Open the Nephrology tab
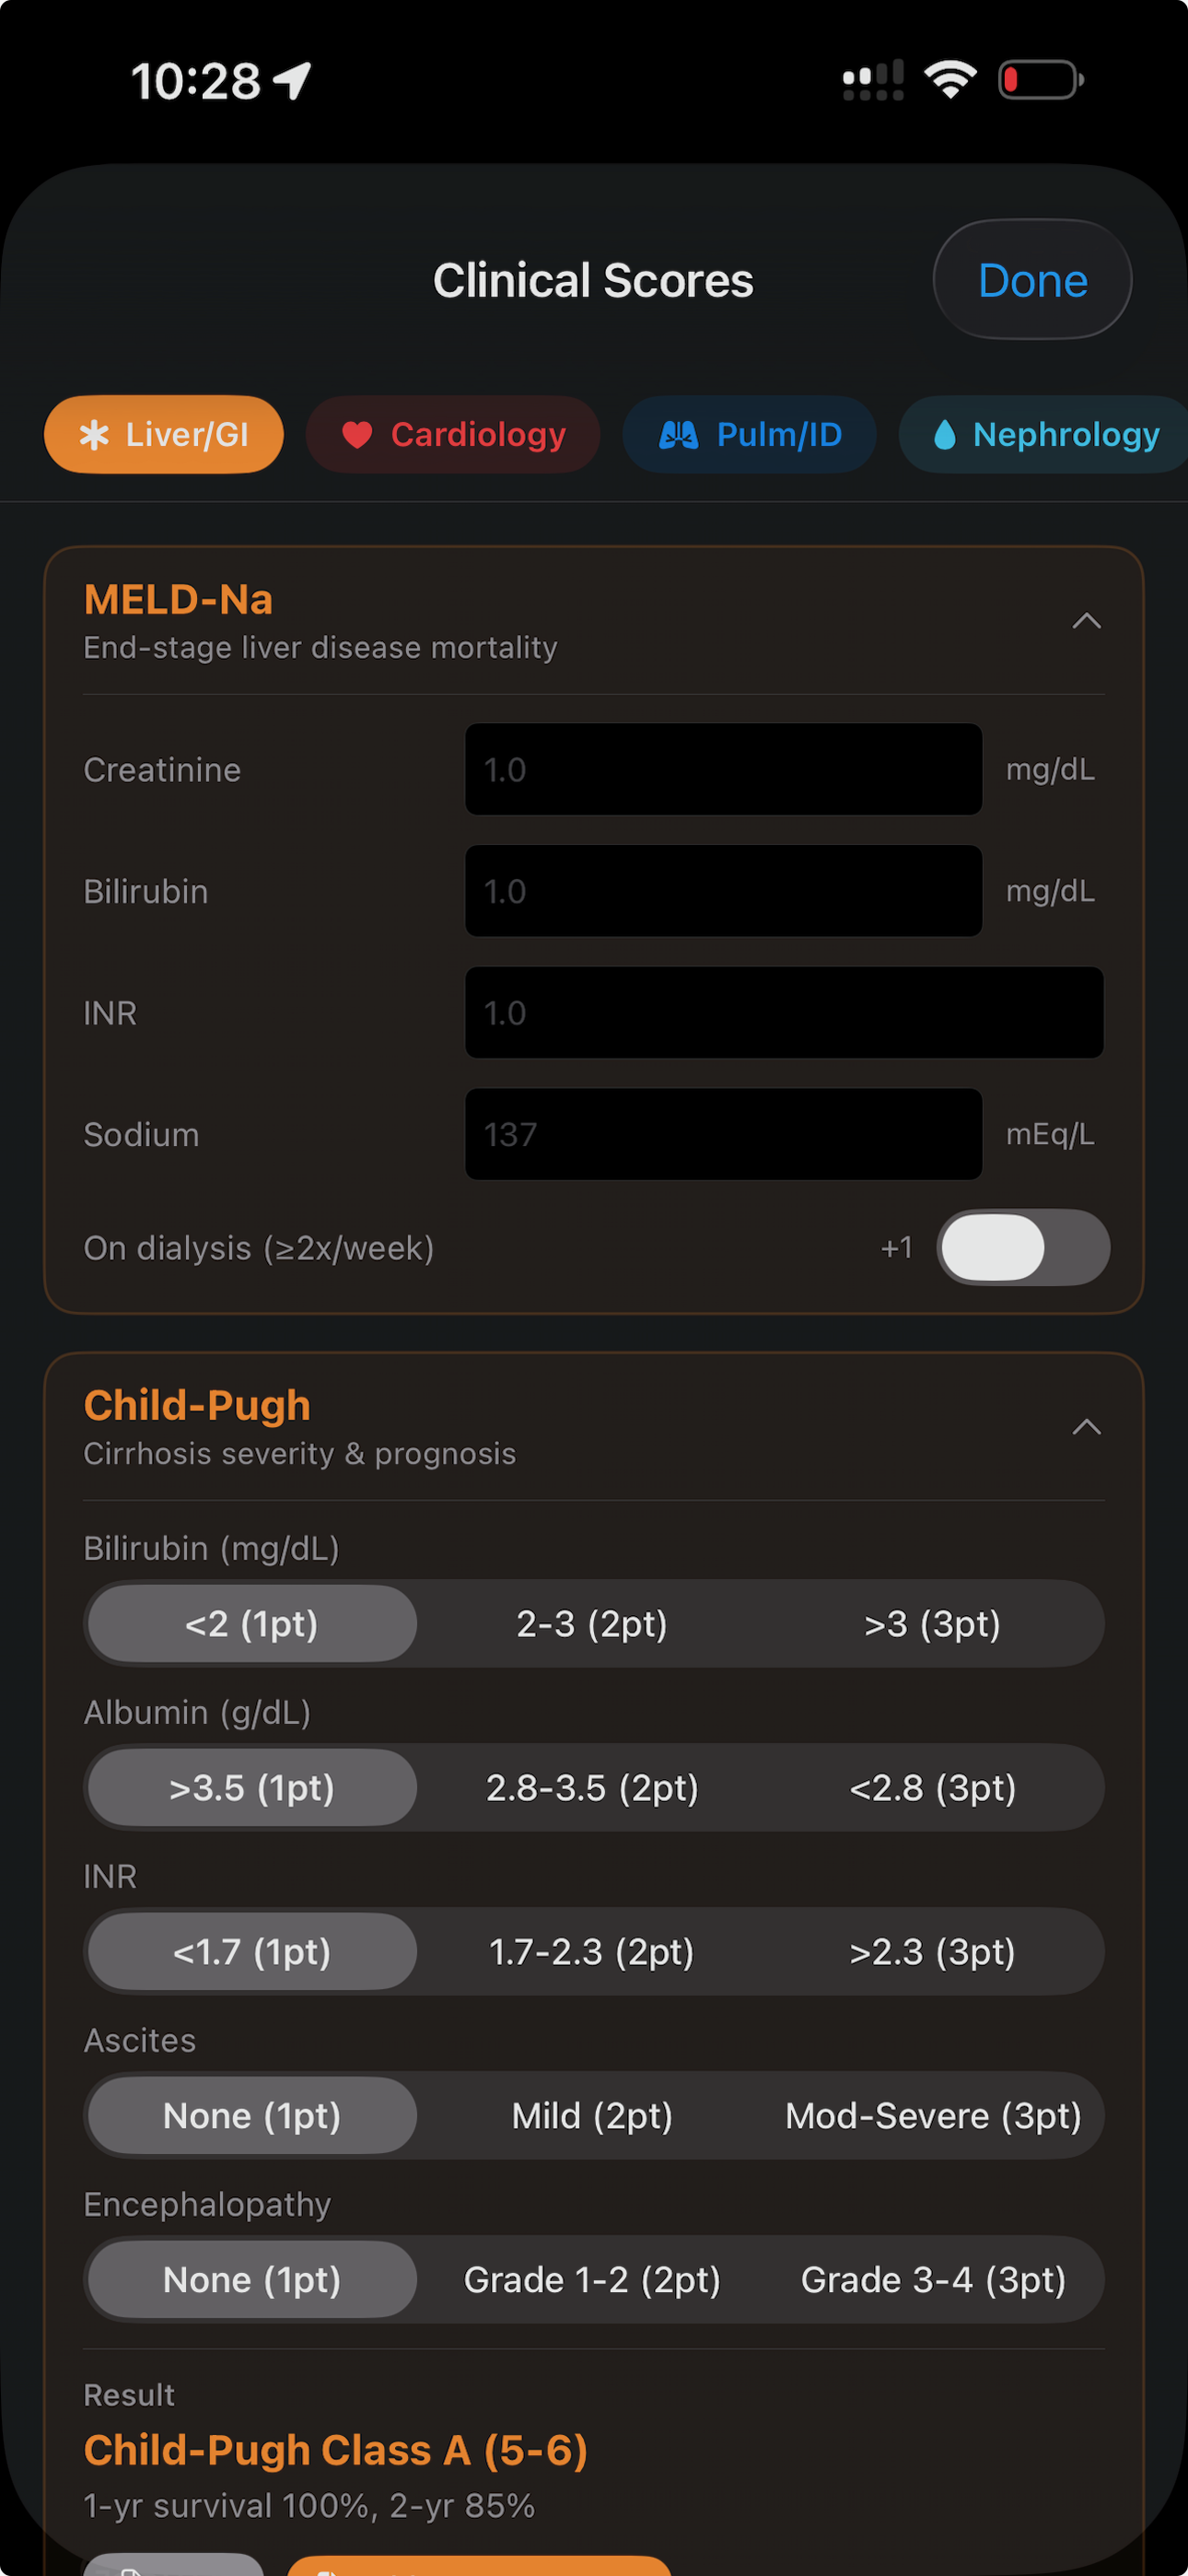The image size is (1188, 2576). click(1045, 435)
